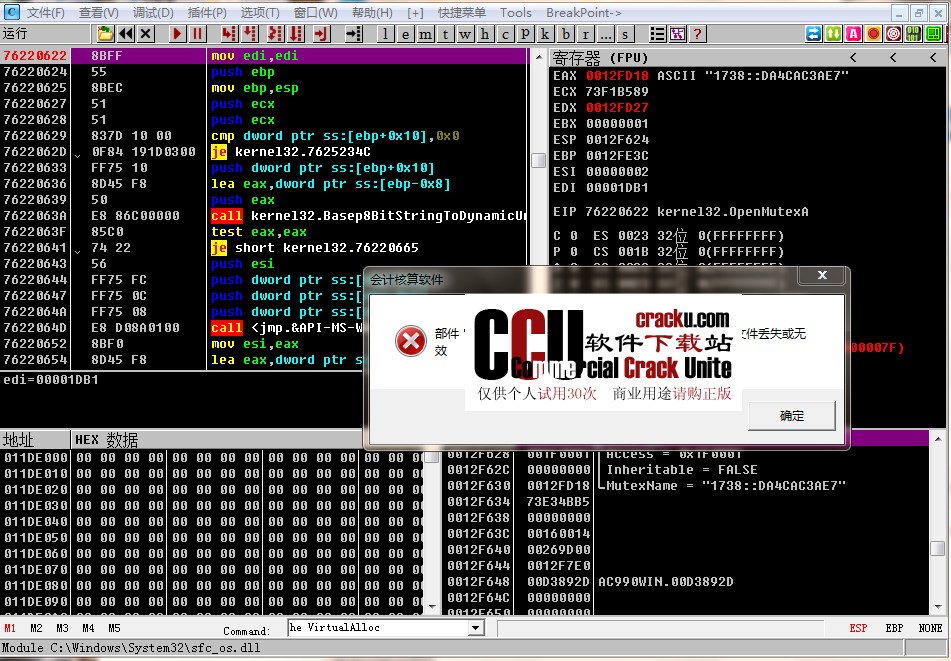
Task: Open the 调试(D) menu
Action: pyautogui.click(x=153, y=13)
